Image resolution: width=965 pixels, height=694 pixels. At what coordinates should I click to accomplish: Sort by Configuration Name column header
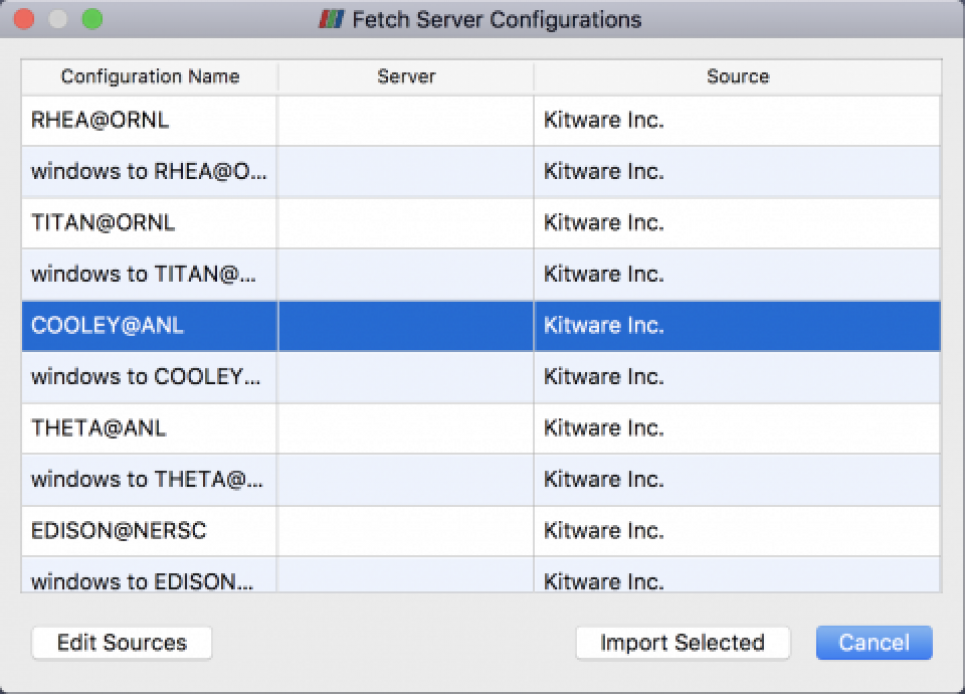150,77
